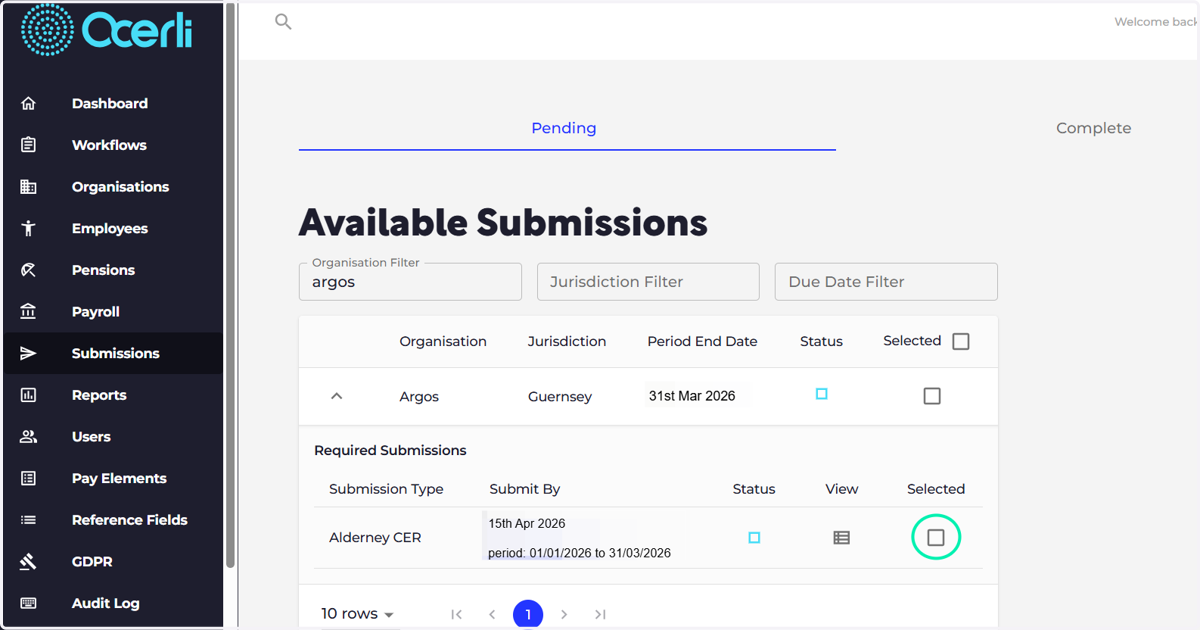Click the Organisations building icon
Image resolution: width=1200 pixels, height=630 pixels.
click(28, 187)
